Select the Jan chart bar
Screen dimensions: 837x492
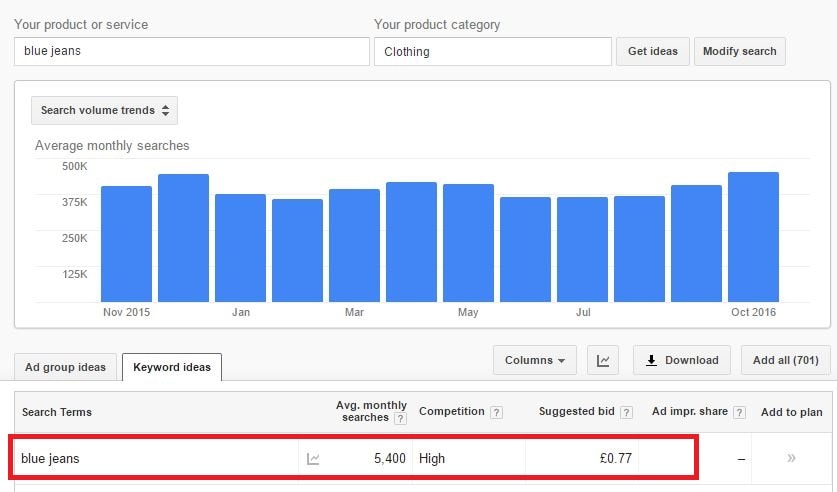pos(240,248)
